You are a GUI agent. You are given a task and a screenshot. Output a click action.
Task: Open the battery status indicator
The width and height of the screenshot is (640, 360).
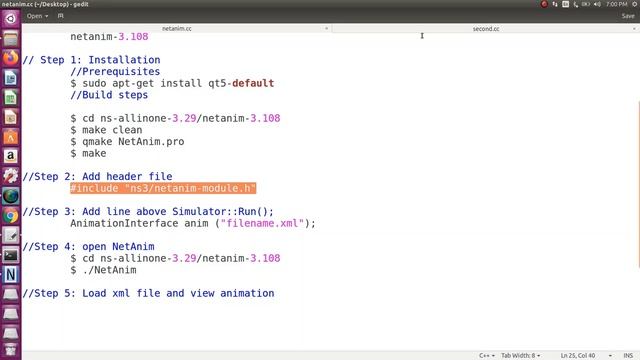click(586, 4)
